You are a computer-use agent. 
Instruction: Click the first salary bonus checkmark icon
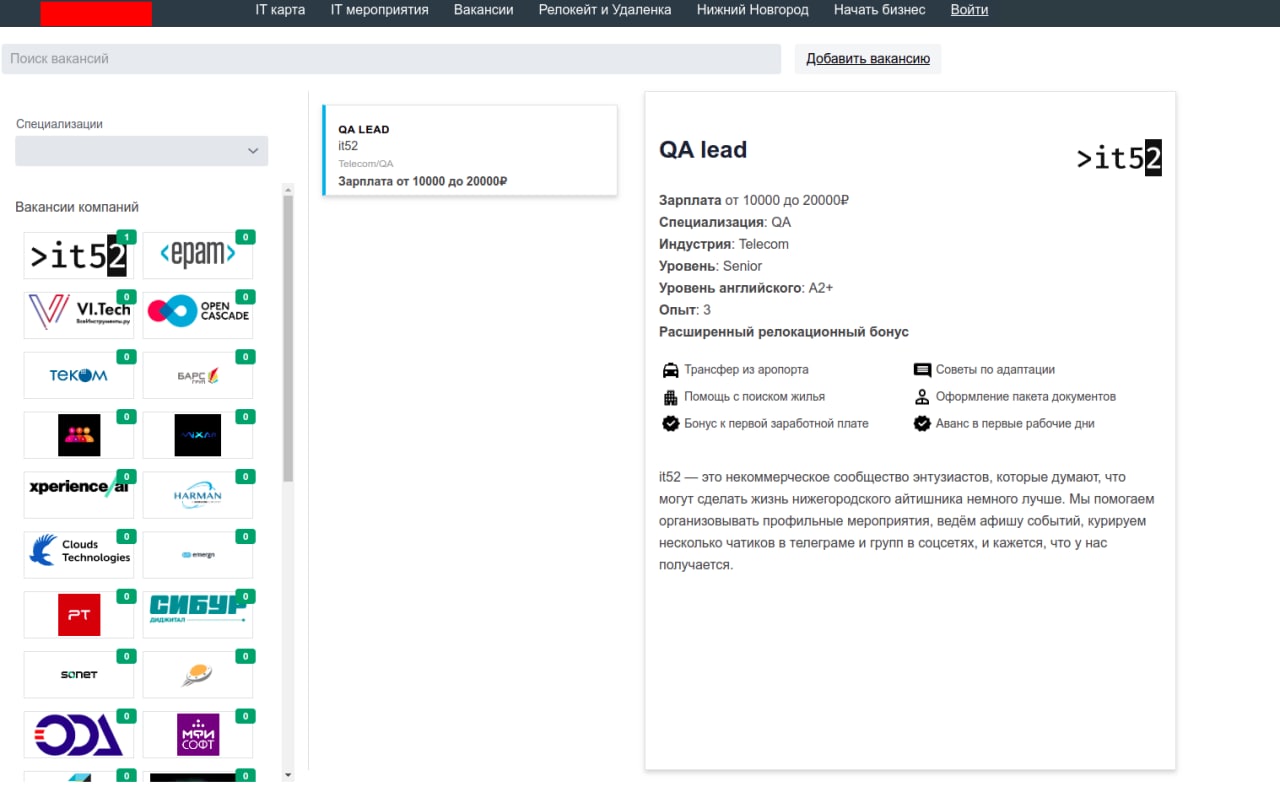click(x=670, y=424)
